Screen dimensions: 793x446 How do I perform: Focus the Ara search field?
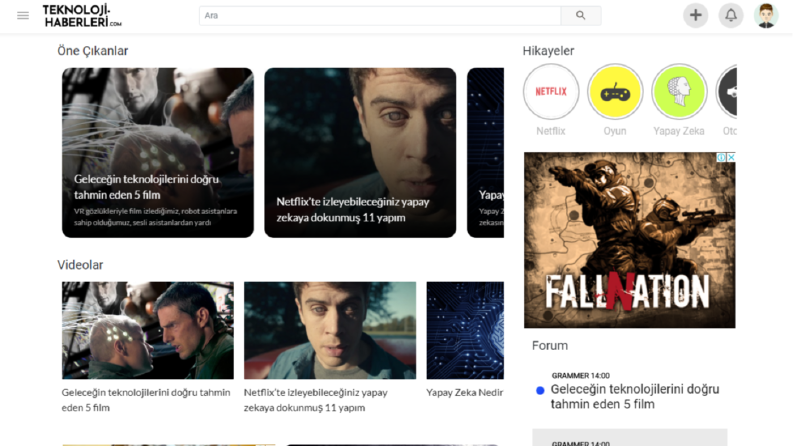pos(380,16)
